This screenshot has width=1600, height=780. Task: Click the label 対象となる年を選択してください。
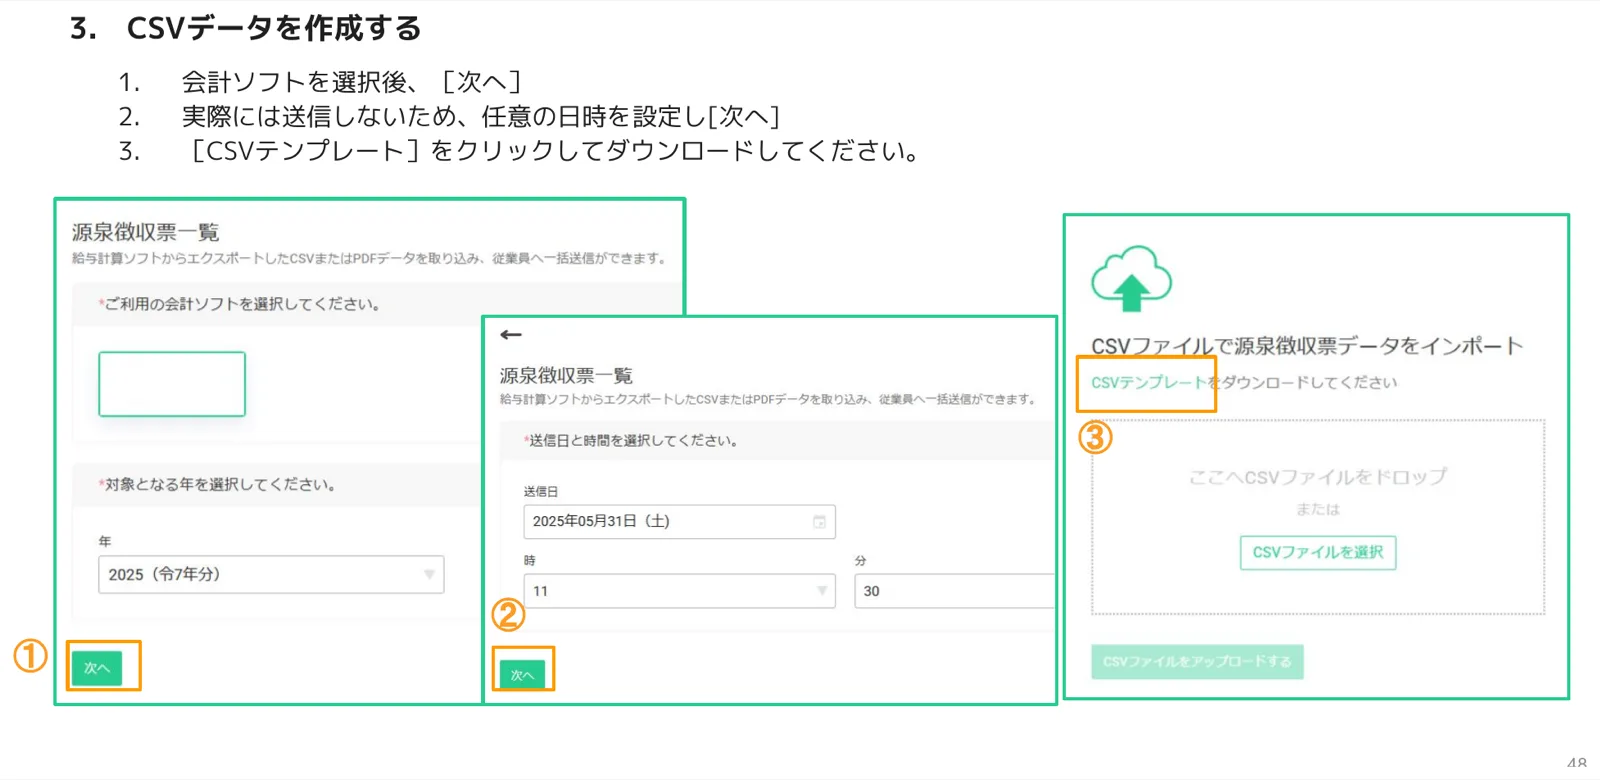(x=217, y=484)
